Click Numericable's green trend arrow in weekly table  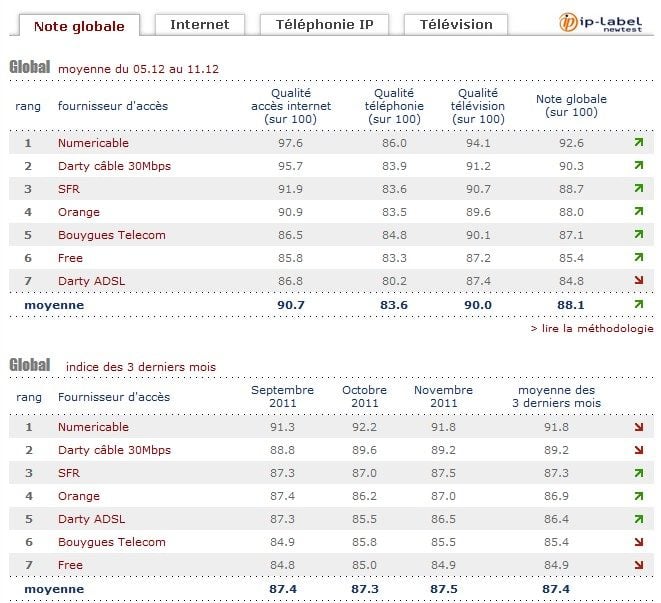[x=638, y=143]
